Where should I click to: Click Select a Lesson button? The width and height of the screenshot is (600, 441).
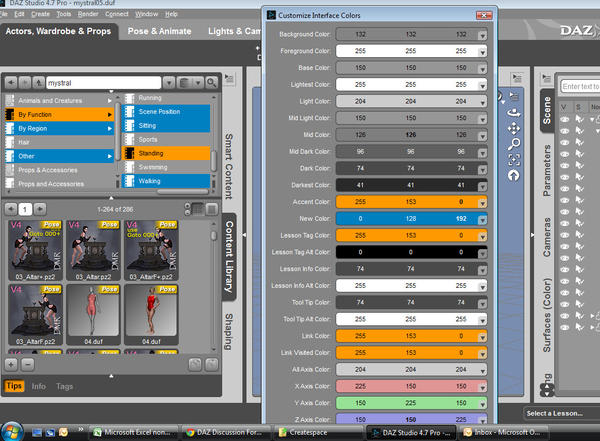pyautogui.click(x=555, y=413)
